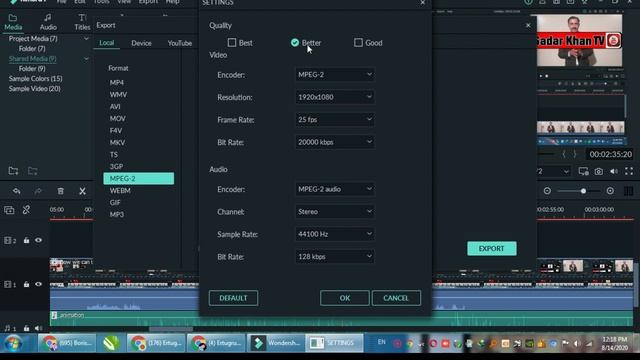Switch to YouTube export tab
The width and height of the screenshot is (640, 360).
pos(180,43)
